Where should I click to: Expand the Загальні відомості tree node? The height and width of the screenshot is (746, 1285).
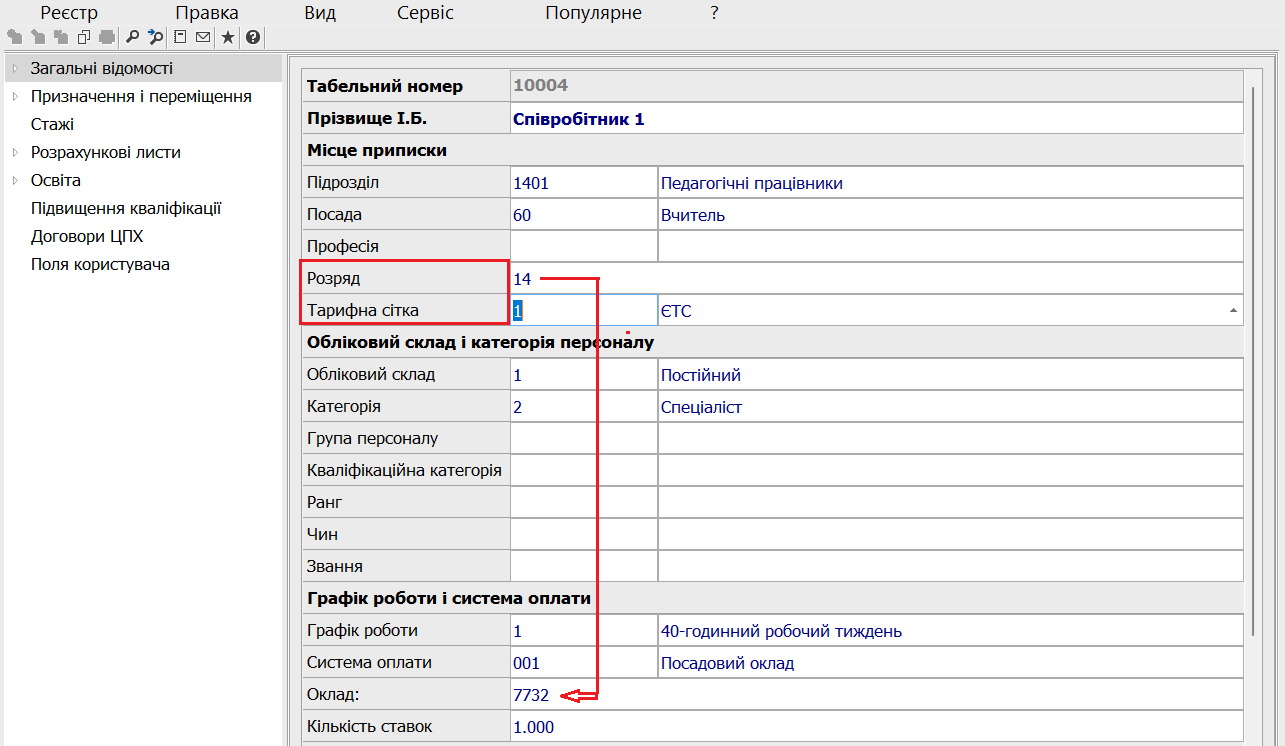[15, 69]
